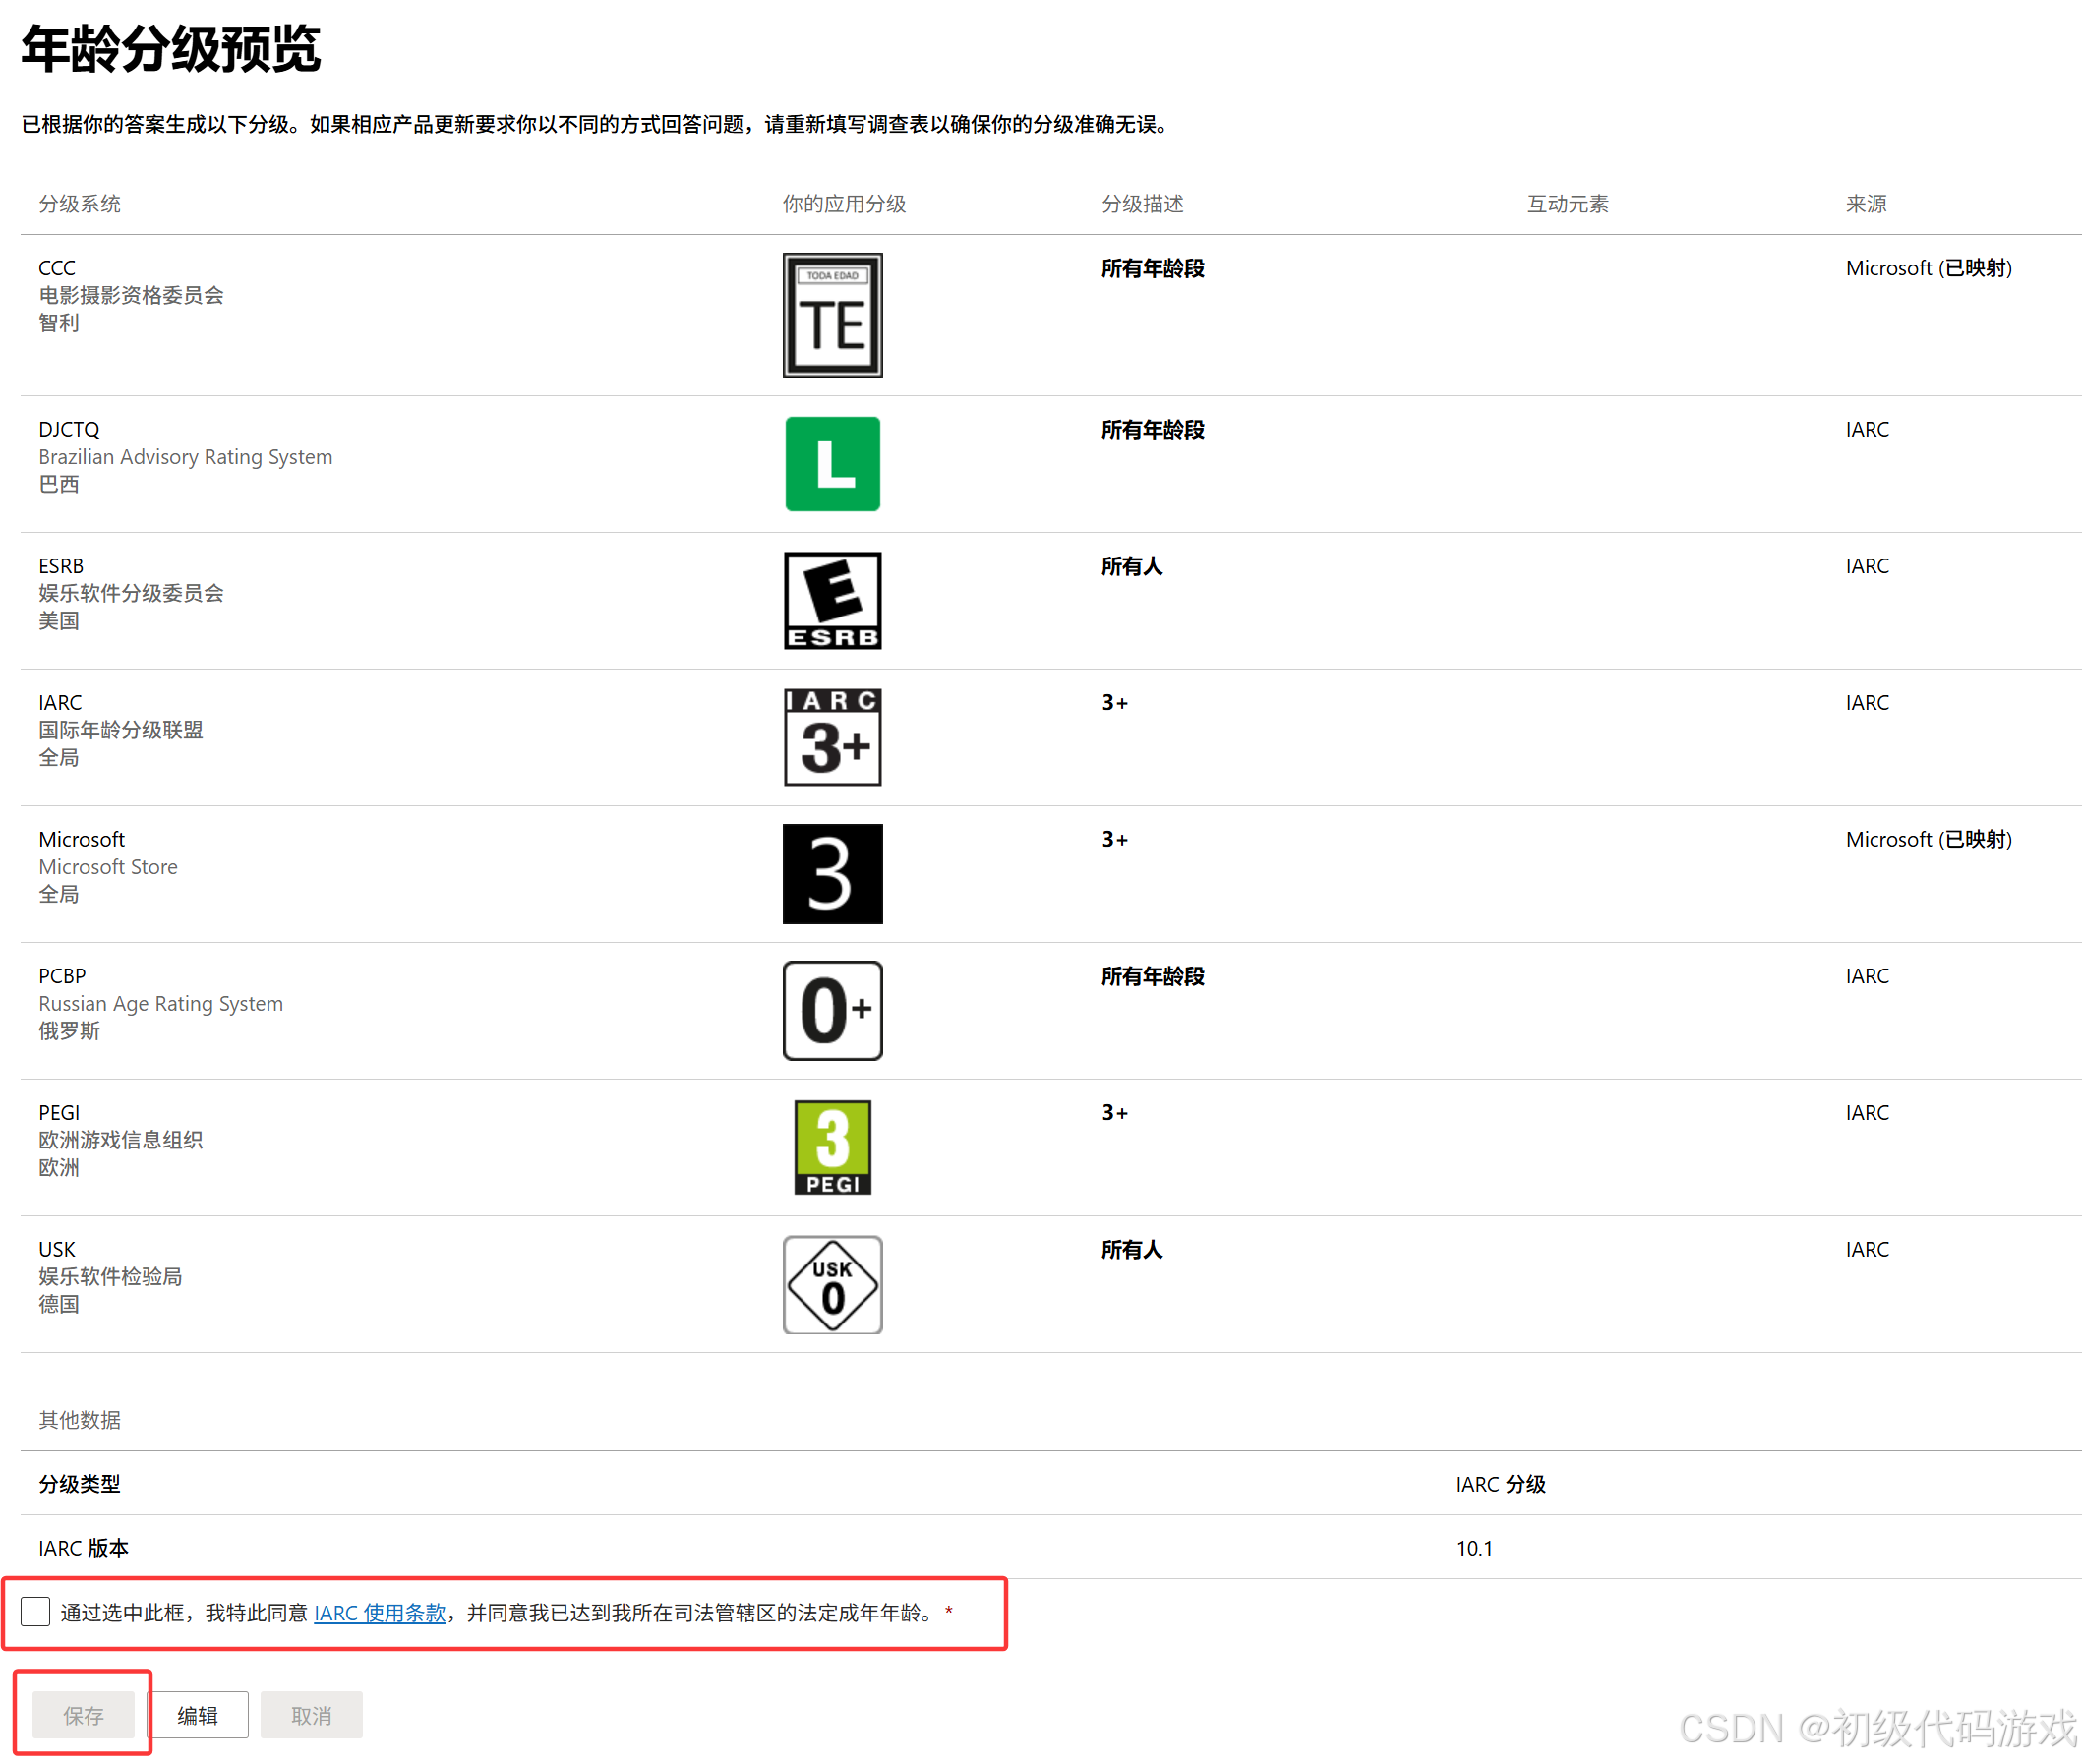Click the CCC TE rating icon
This screenshot has width=2082, height=1764.
[x=832, y=314]
